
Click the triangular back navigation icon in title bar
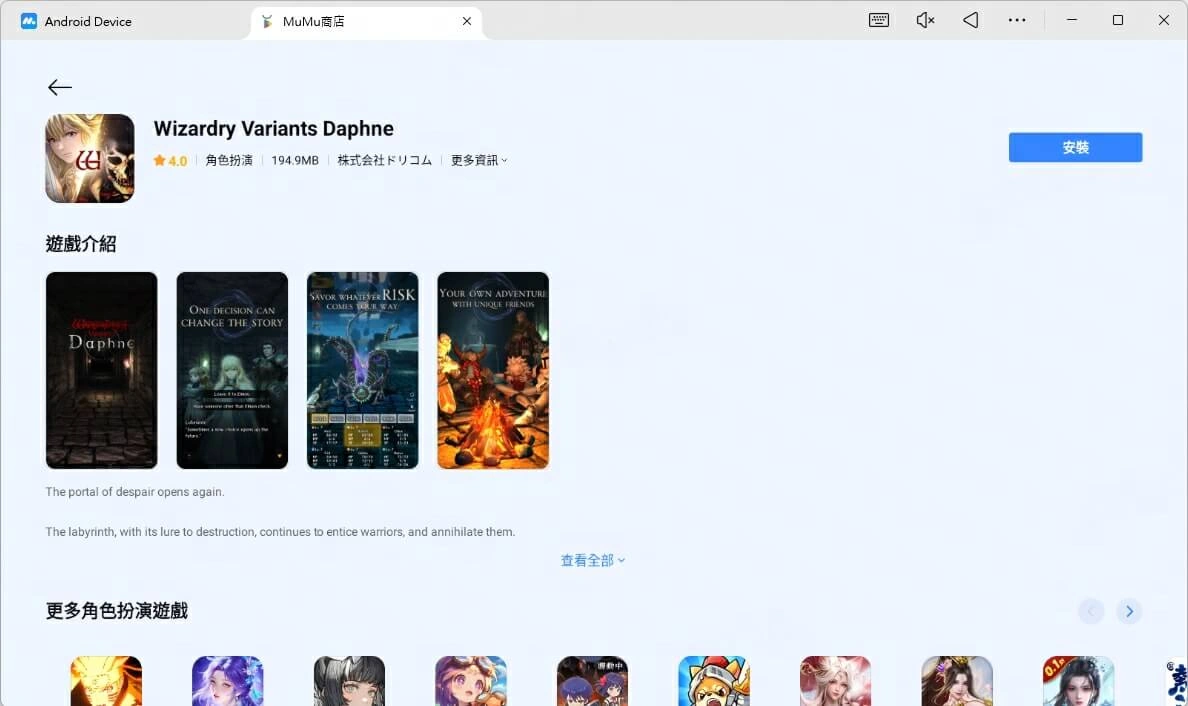(971, 20)
